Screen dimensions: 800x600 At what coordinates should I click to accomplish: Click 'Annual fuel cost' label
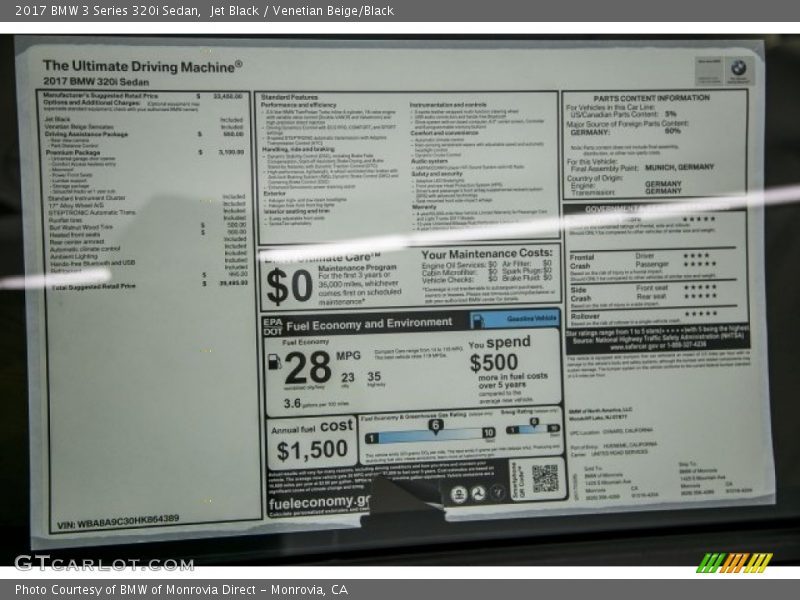pos(312,427)
